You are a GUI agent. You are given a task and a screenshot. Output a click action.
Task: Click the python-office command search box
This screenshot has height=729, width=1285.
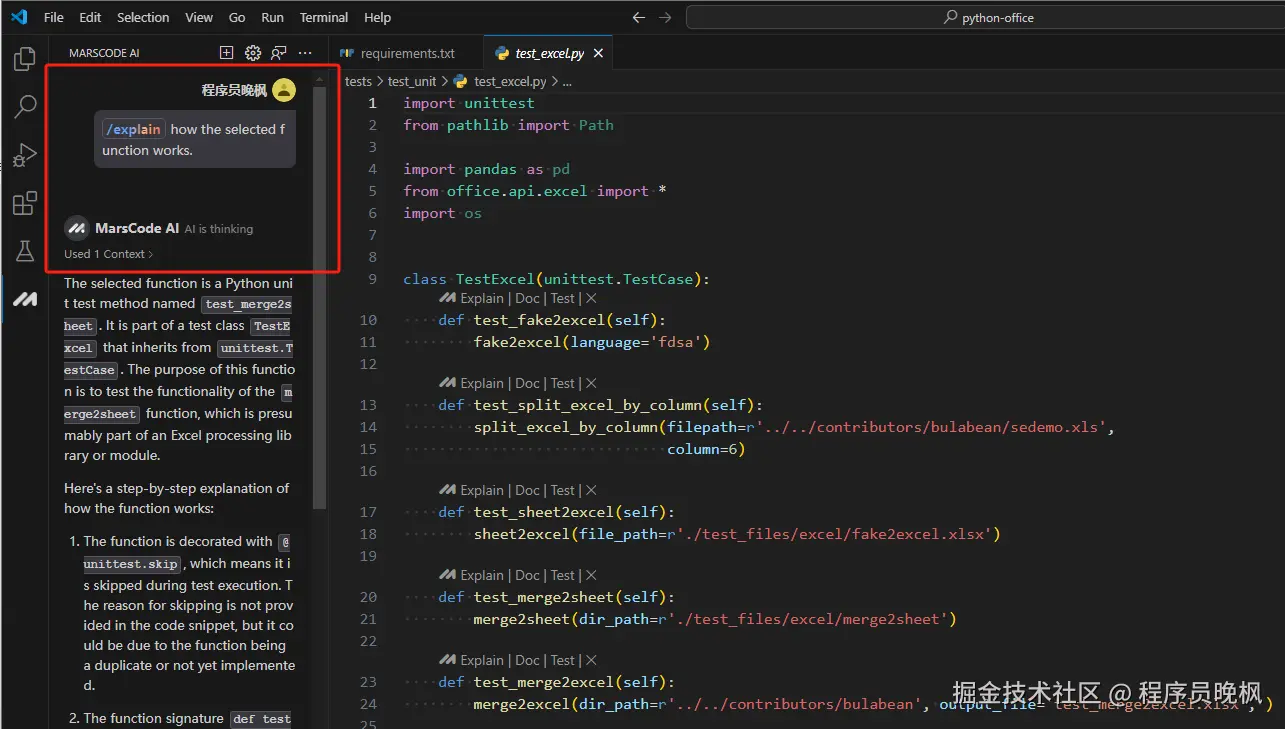click(x=985, y=17)
